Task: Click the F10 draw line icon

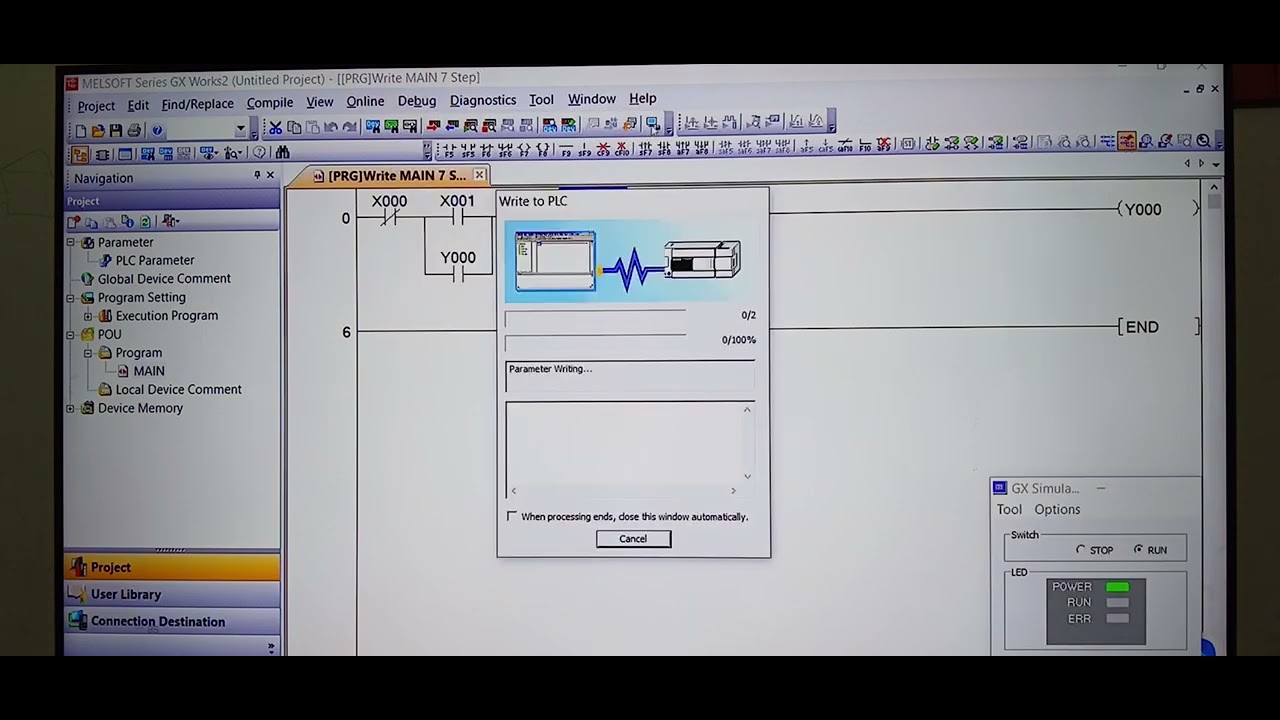Action: (865, 146)
